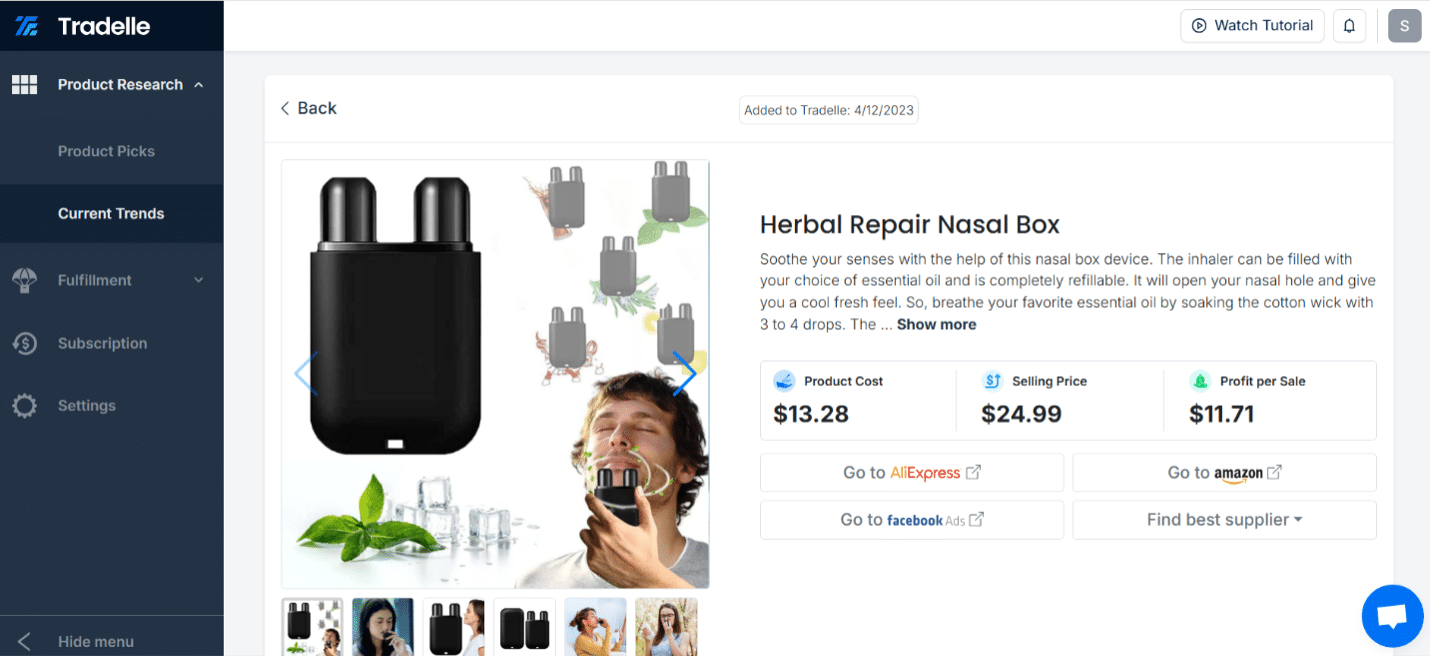This screenshot has width=1430, height=660.
Task: Go to Amazon listing
Action: pos(1224,473)
